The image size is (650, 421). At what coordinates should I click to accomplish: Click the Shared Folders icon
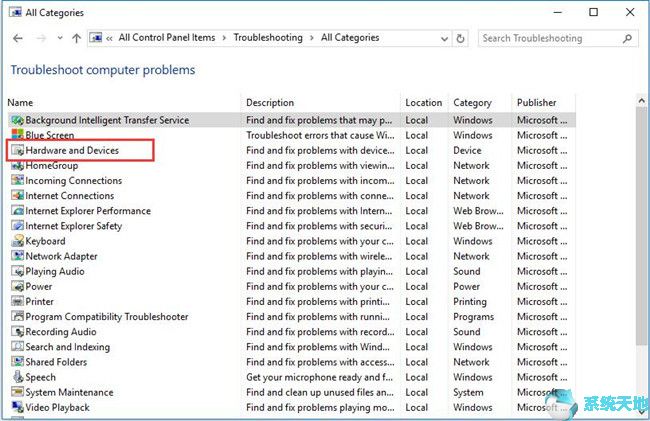[x=17, y=362]
